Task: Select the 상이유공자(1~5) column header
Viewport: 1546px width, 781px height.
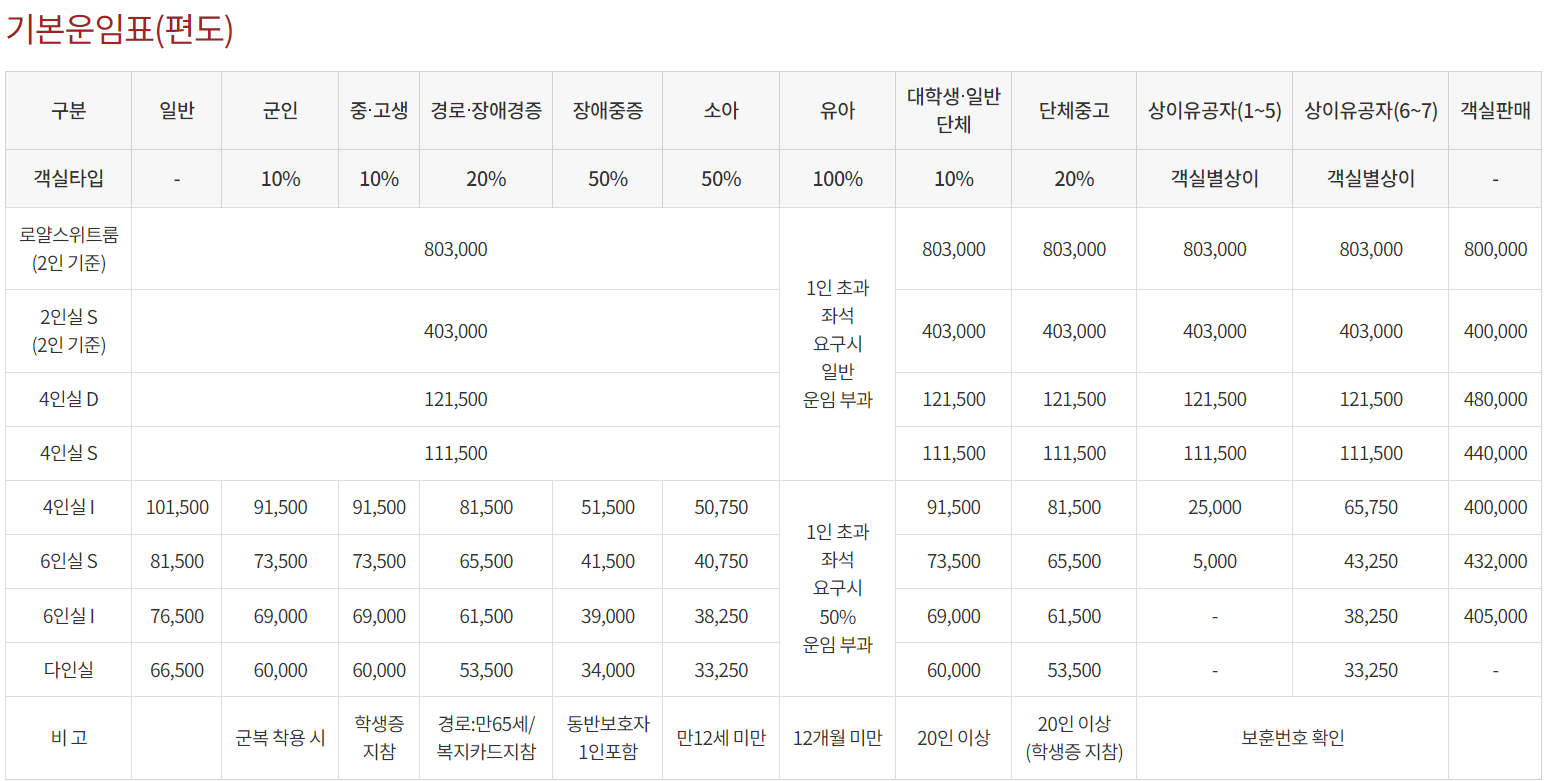Action: pyautogui.click(x=1215, y=111)
